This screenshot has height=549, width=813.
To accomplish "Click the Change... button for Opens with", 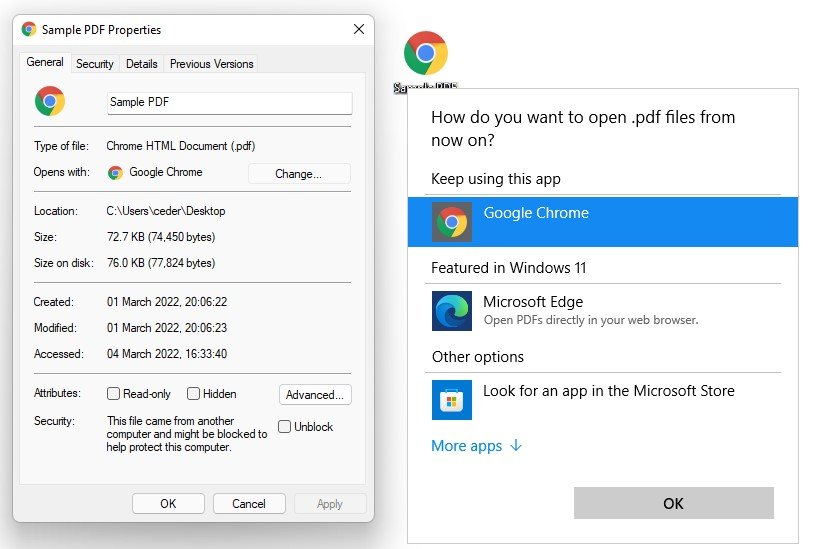I will [x=299, y=174].
